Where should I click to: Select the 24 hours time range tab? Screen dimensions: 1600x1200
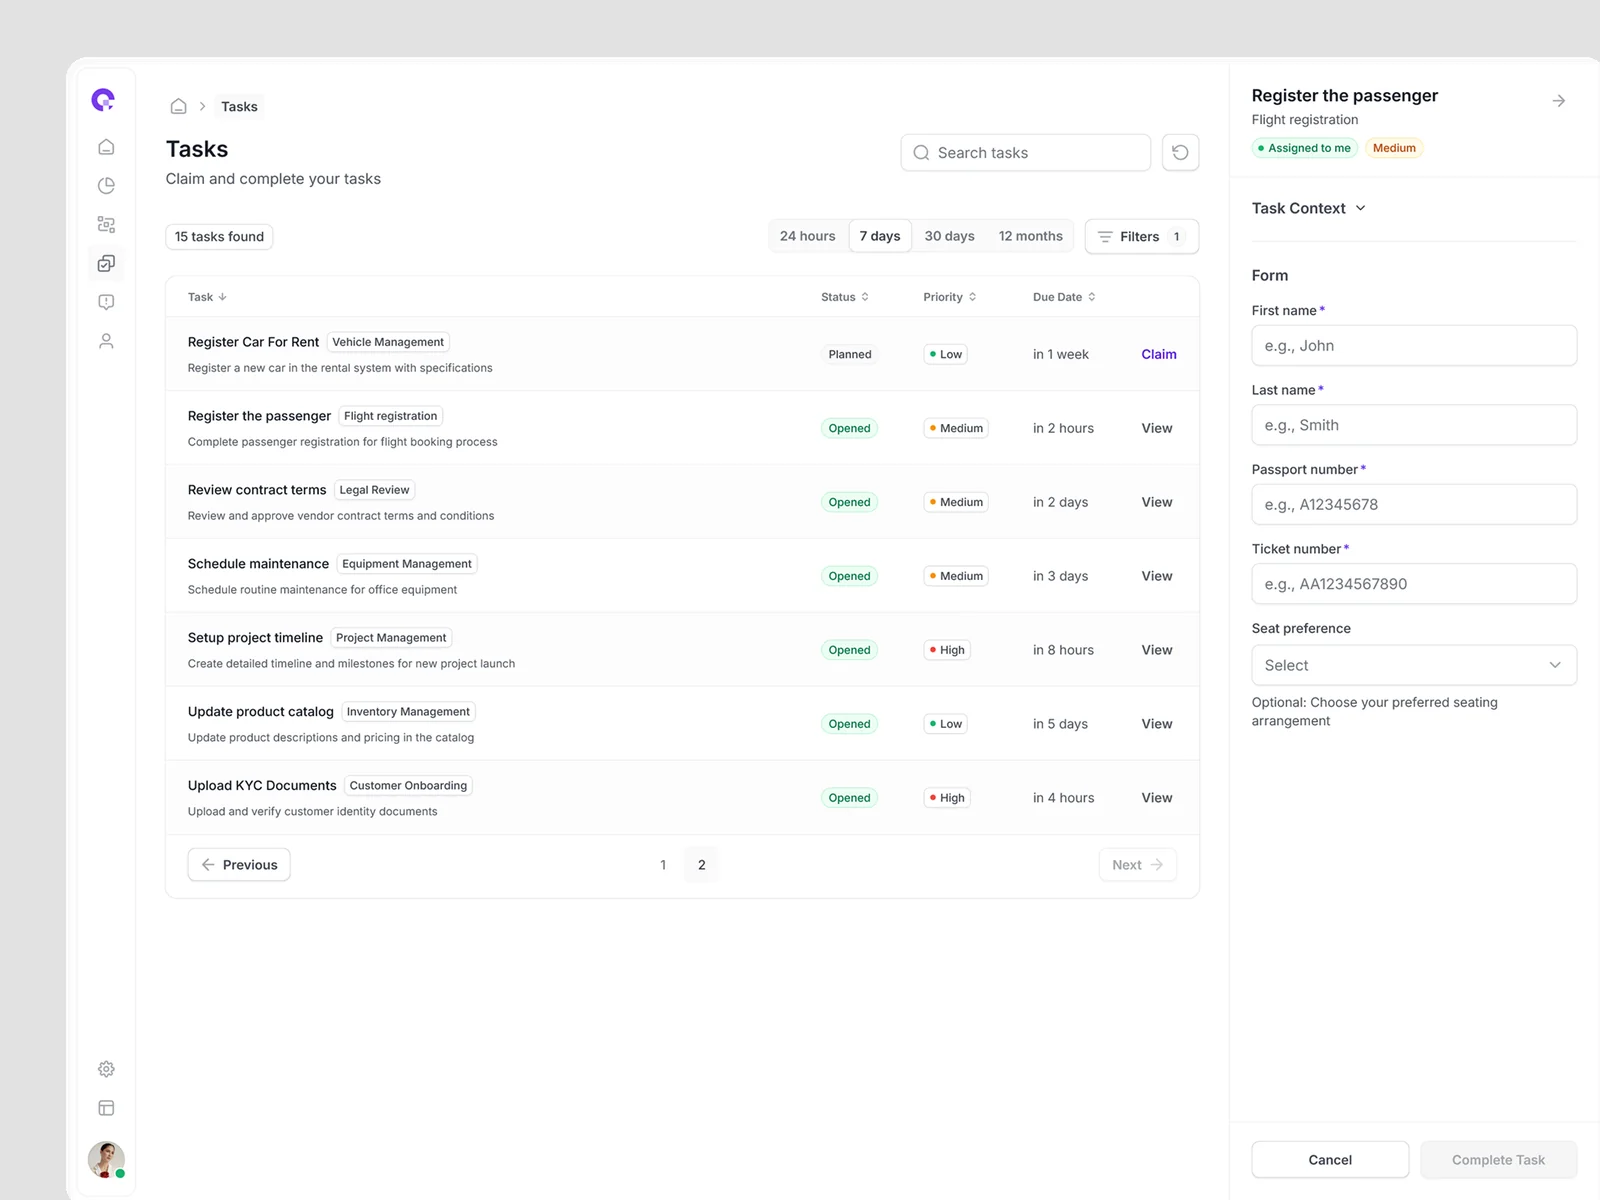[807, 236]
